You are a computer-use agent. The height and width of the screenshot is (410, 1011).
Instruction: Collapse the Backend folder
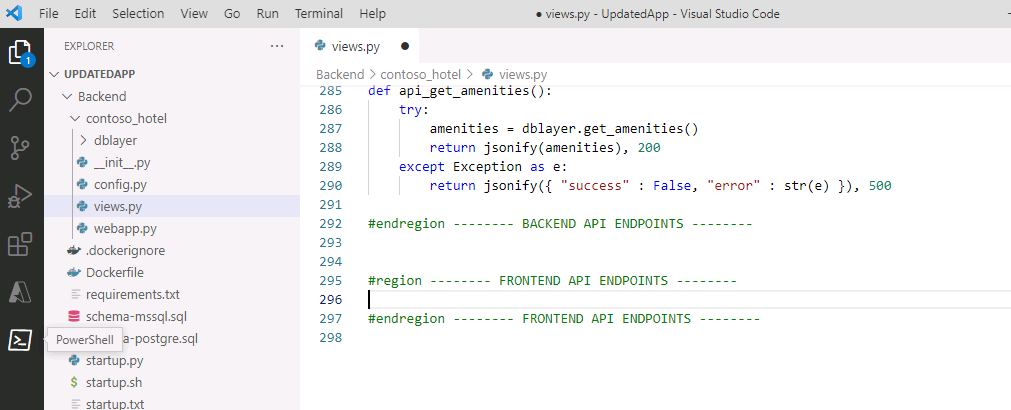click(x=101, y=96)
